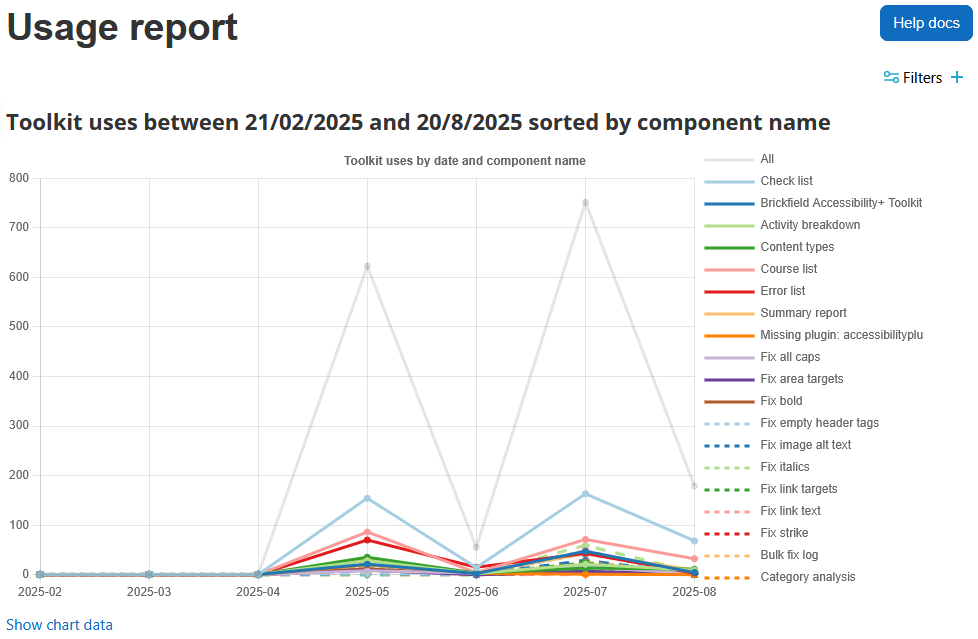Expand filters with the plus icon
The image size is (978, 639).
click(957, 77)
